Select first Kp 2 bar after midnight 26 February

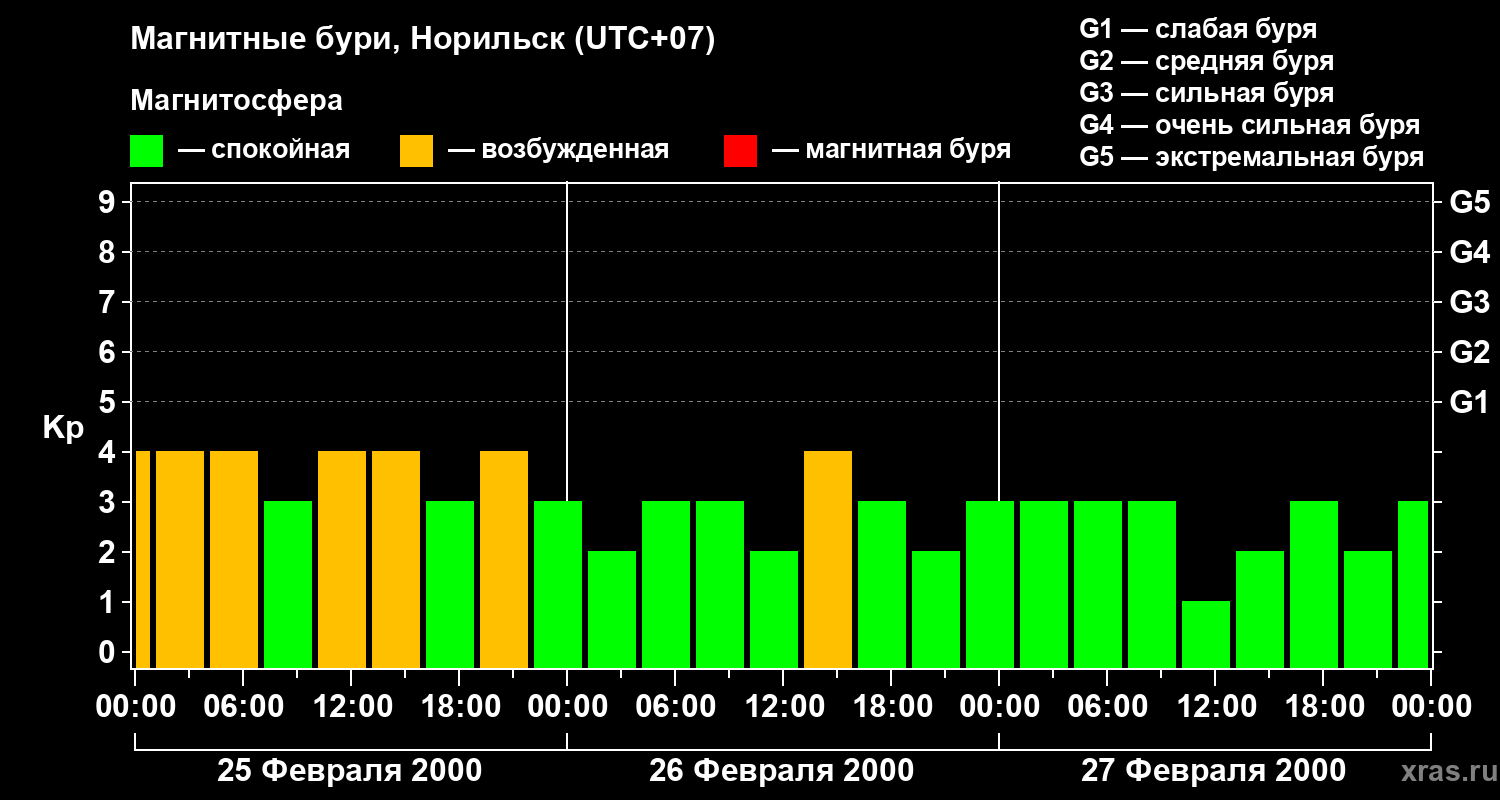tap(612, 609)
